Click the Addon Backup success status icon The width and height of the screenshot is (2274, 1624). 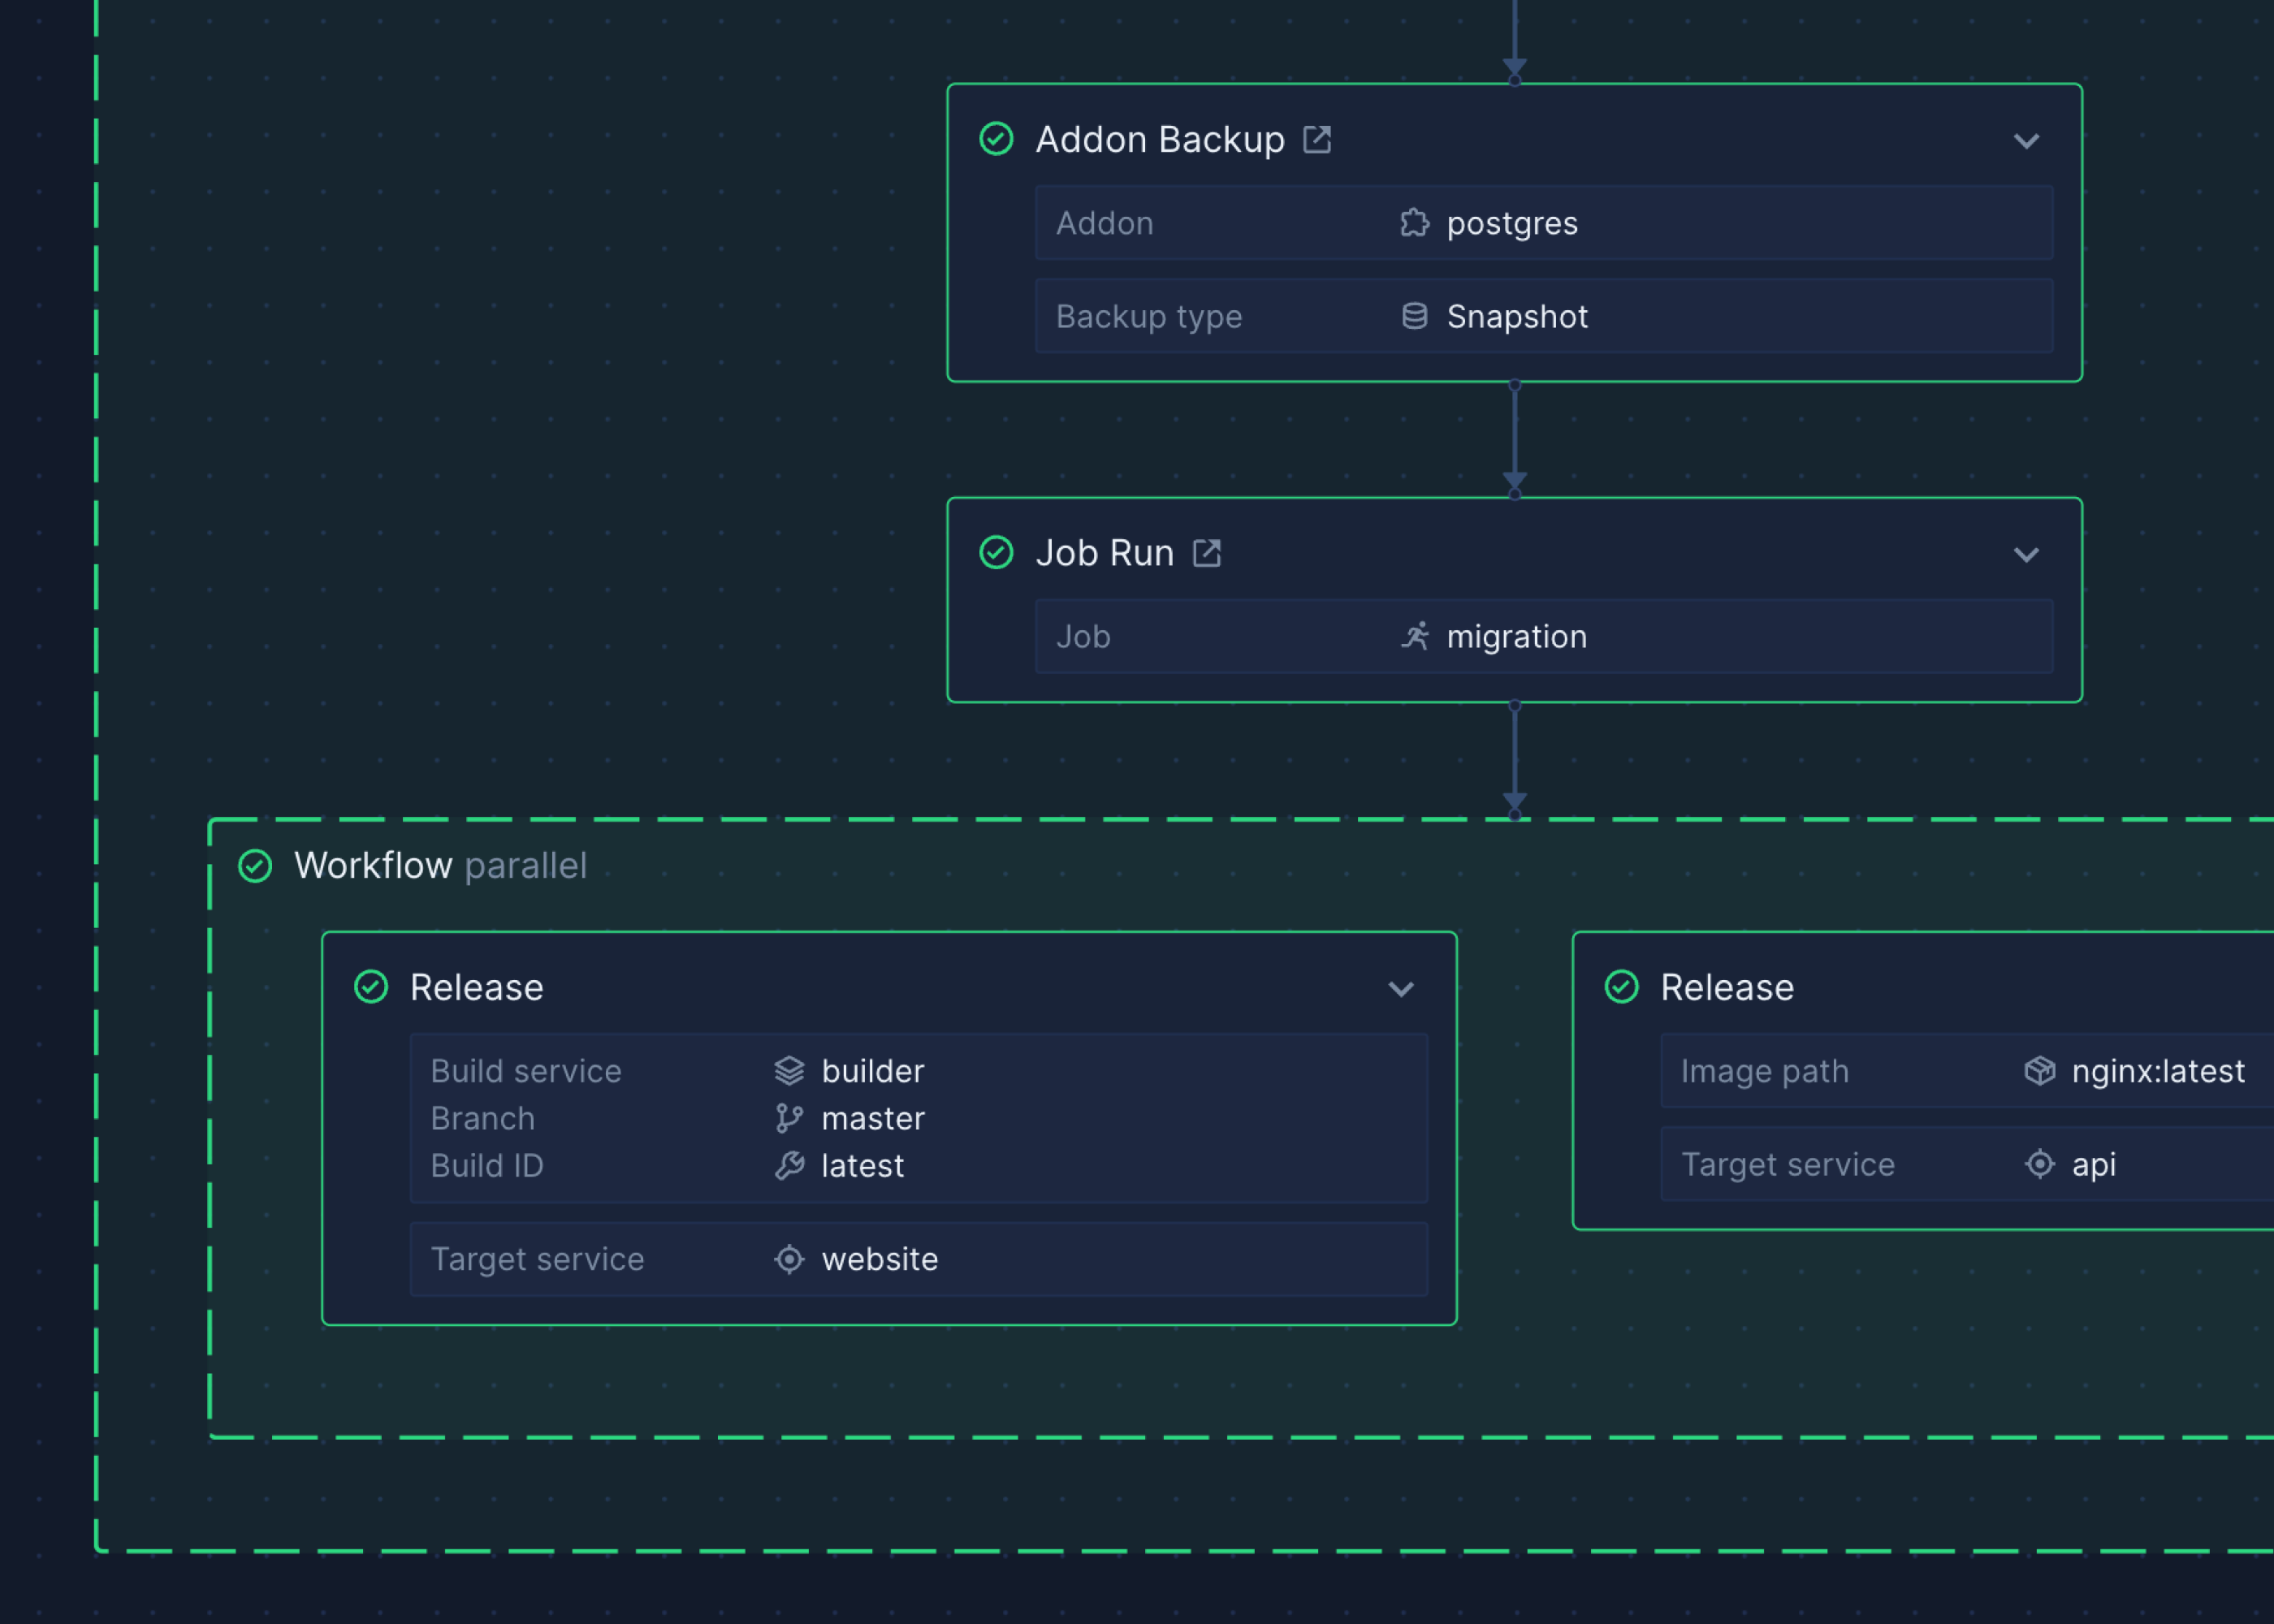(996, 139)
